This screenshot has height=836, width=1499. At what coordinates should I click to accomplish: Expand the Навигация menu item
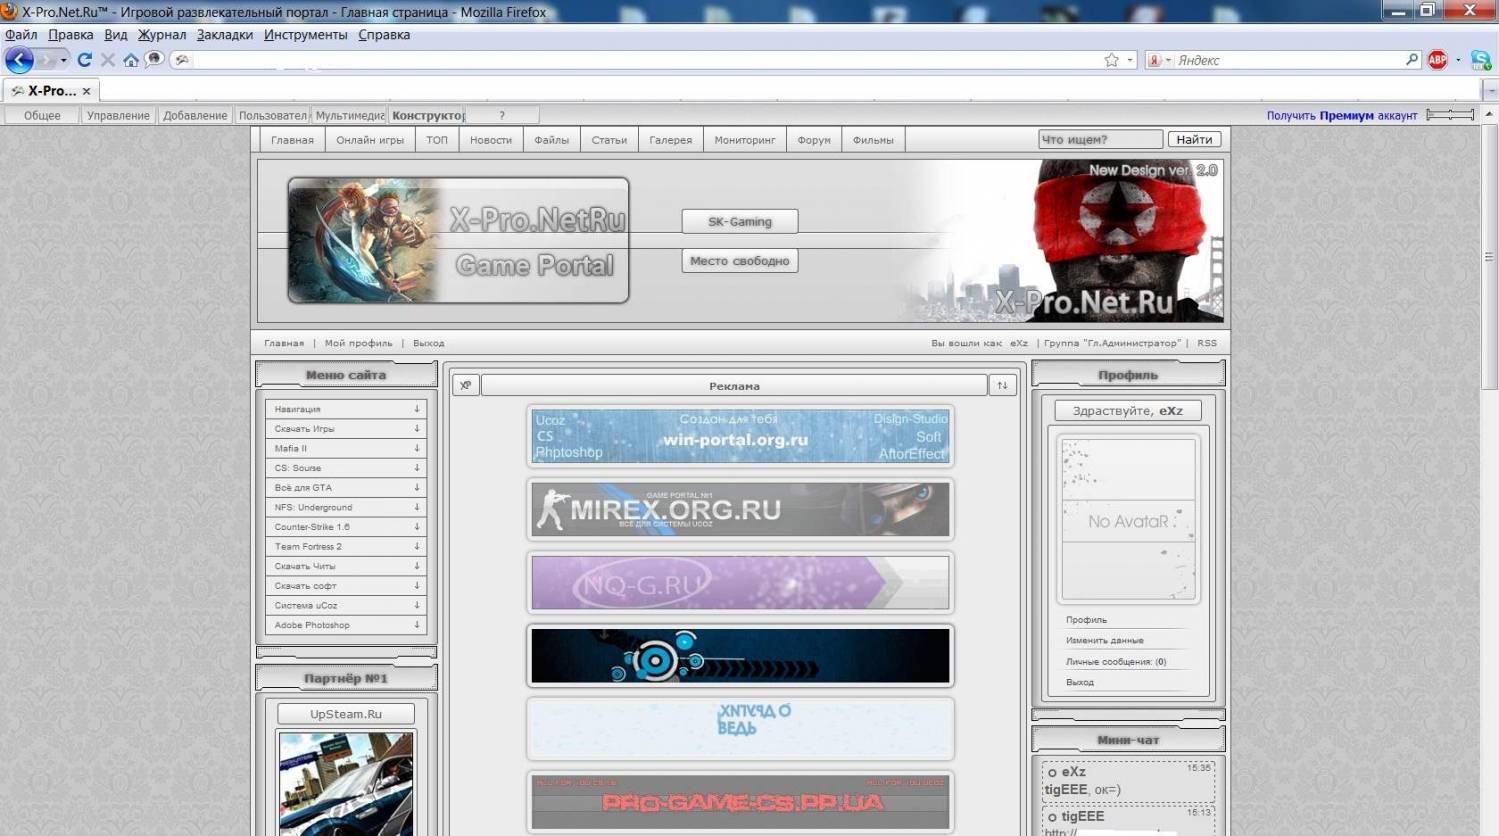[x=345, y=409]
